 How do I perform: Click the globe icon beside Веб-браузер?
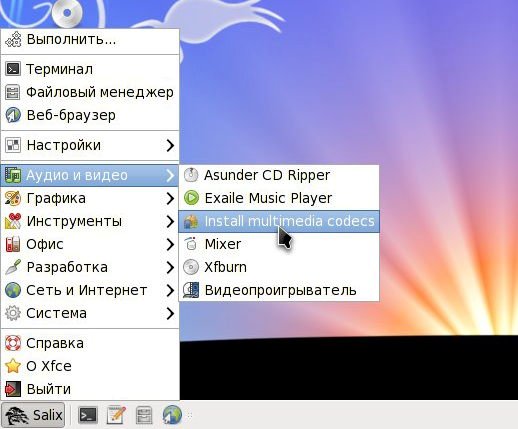(13, 115)
